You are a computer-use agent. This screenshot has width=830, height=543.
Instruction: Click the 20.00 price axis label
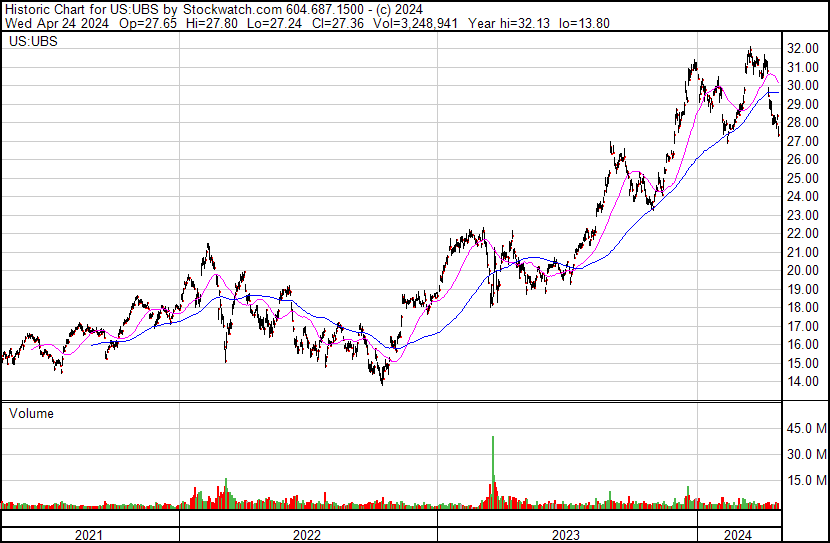click(804, 271)
